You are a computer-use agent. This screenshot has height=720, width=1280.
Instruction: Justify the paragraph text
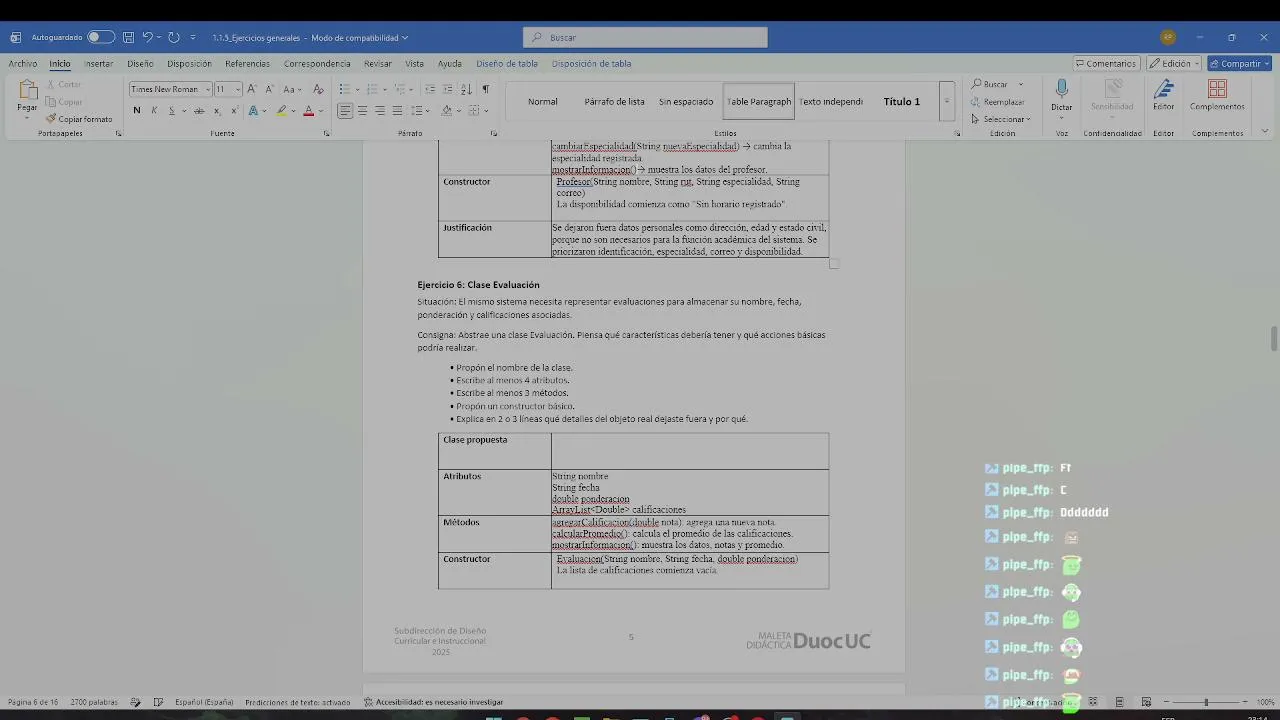397,111
